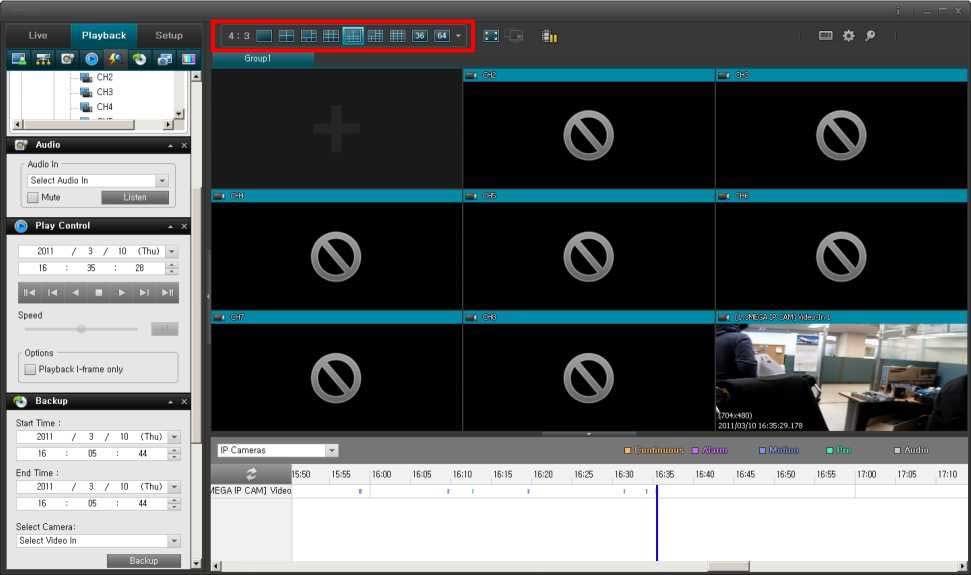The image size is (971, 575).
Task: Click the stop playback button
Action: pyautogui.click(x=99, y=293)
